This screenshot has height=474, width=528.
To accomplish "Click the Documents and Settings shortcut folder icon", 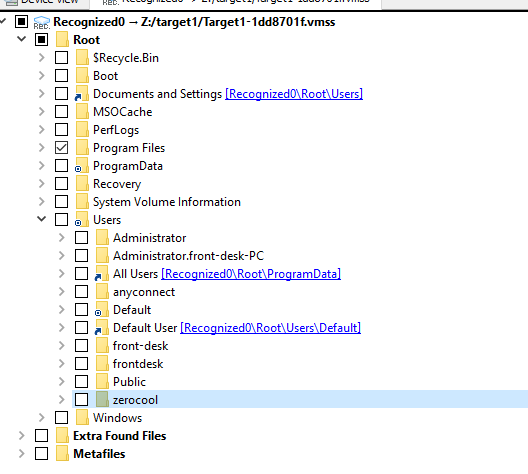I will coord(82,94).
